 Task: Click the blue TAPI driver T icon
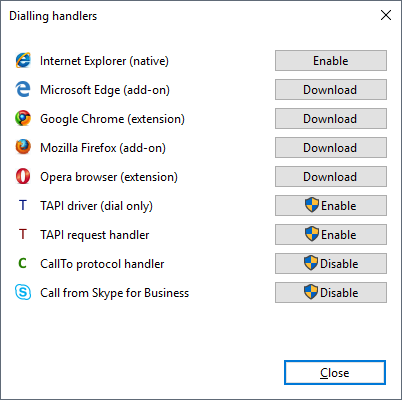pyautogui.click(x=23, y=205)
